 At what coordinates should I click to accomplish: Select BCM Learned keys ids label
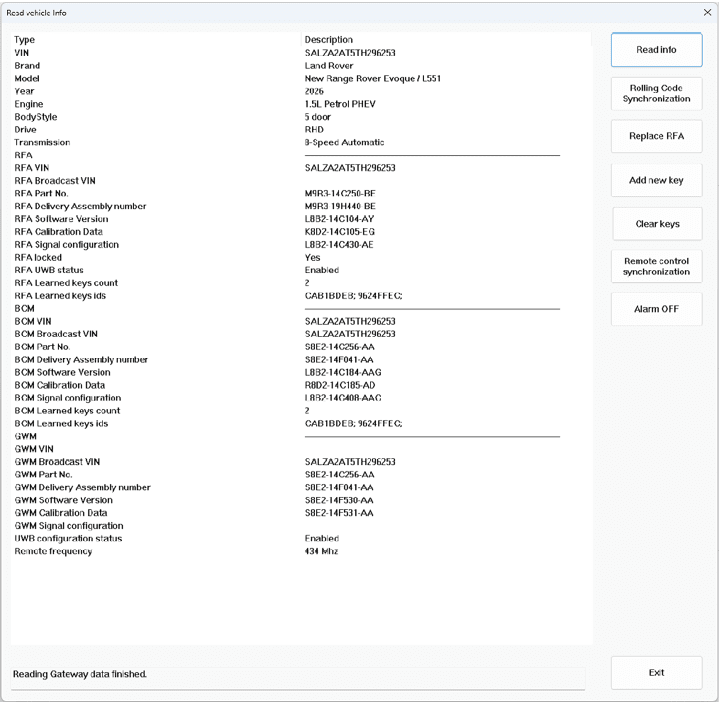[61, 424]
